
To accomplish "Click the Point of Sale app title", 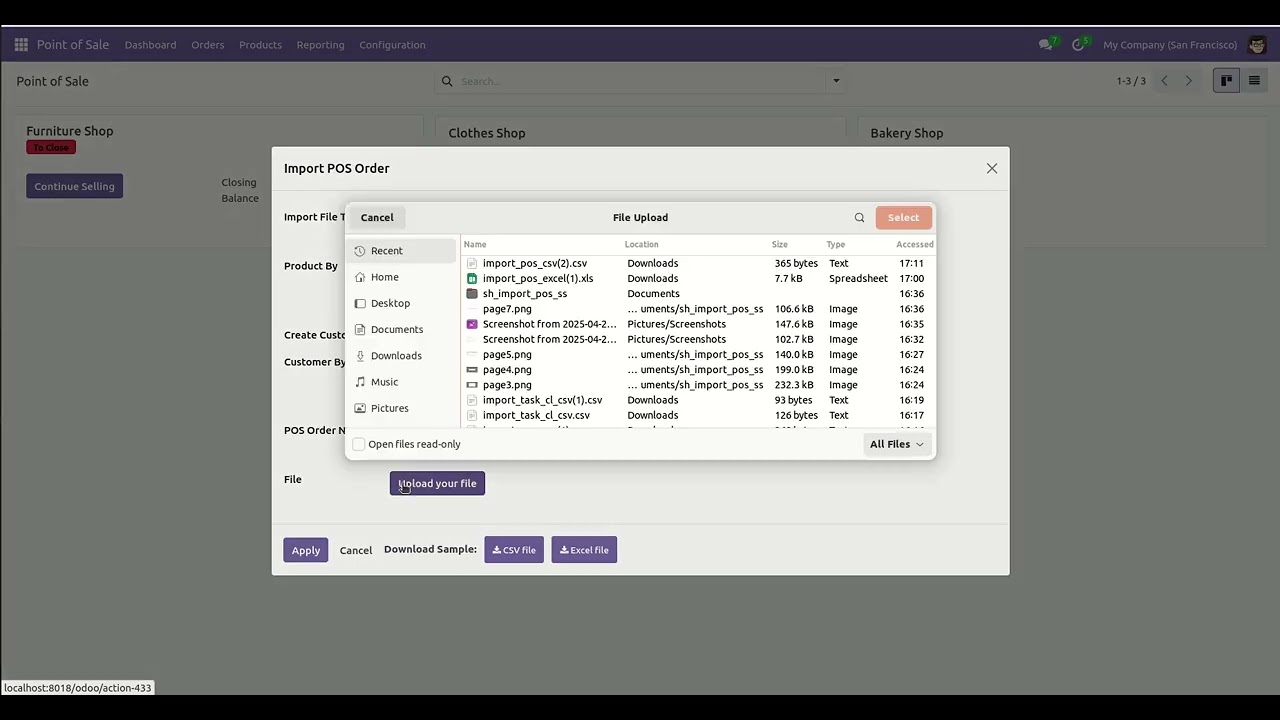I will click(x=73, y=45).
